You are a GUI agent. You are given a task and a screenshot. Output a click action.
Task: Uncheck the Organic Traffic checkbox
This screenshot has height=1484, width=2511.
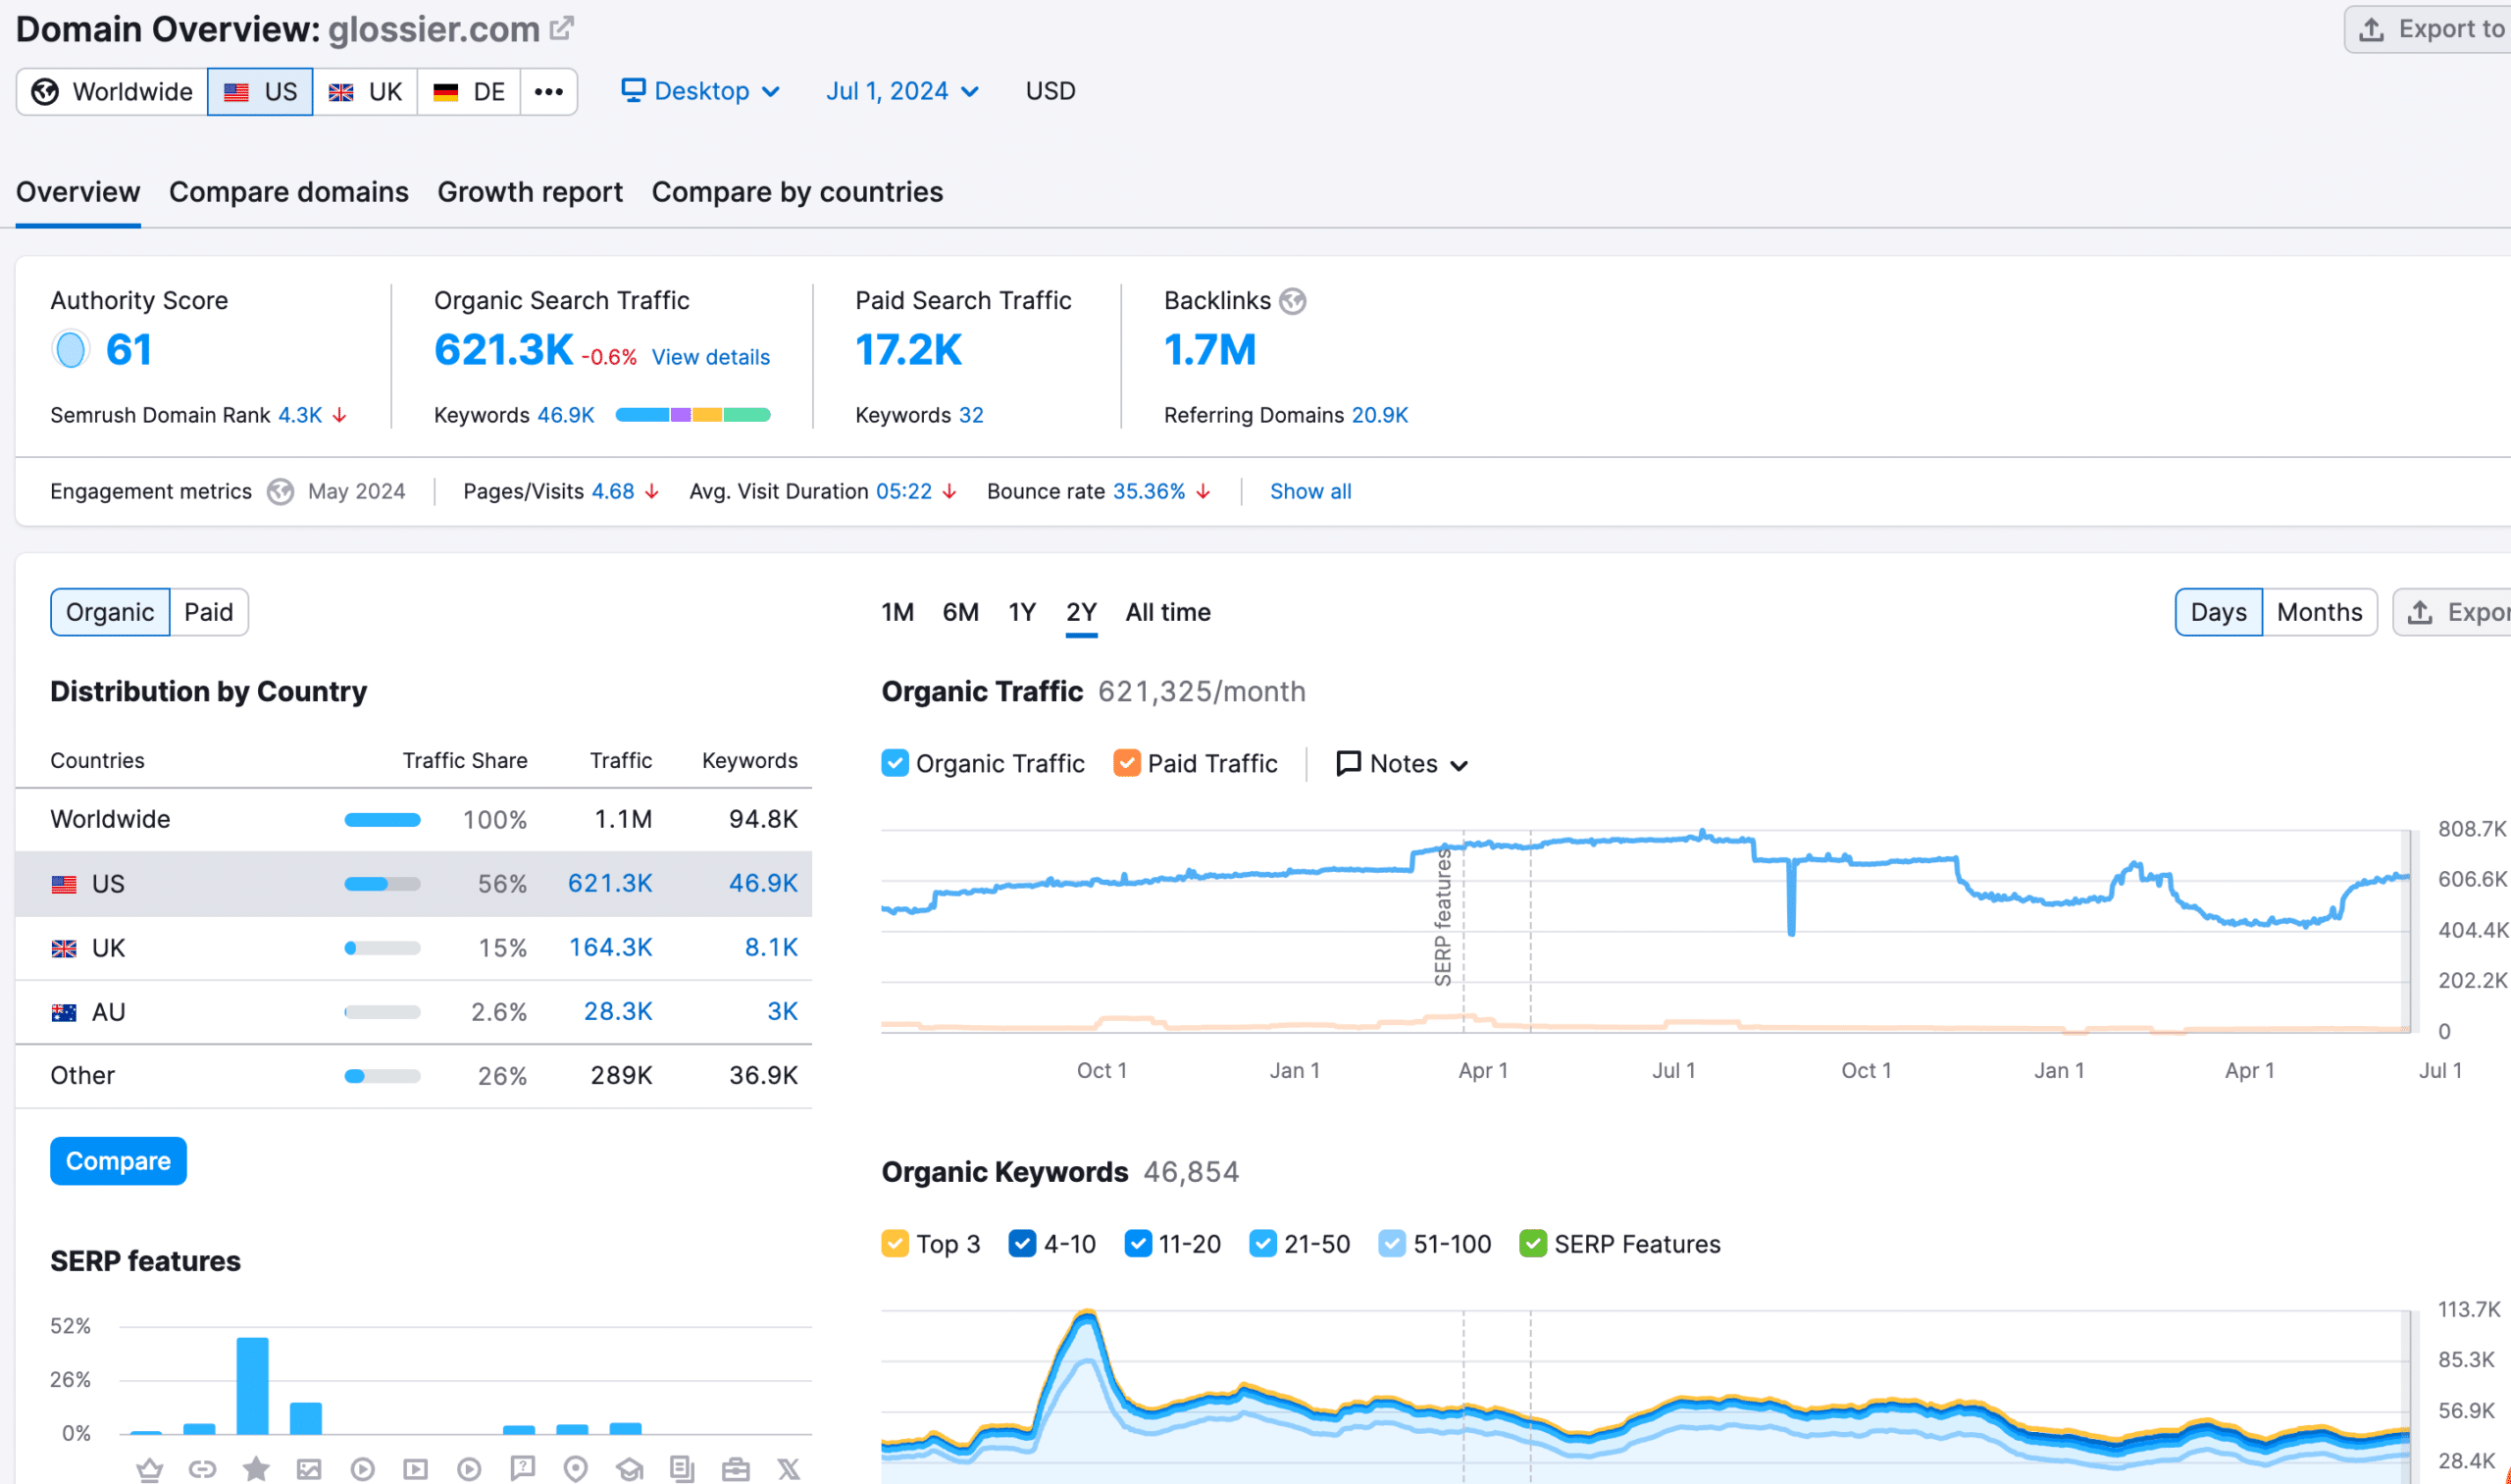click(x=895, y=763)
